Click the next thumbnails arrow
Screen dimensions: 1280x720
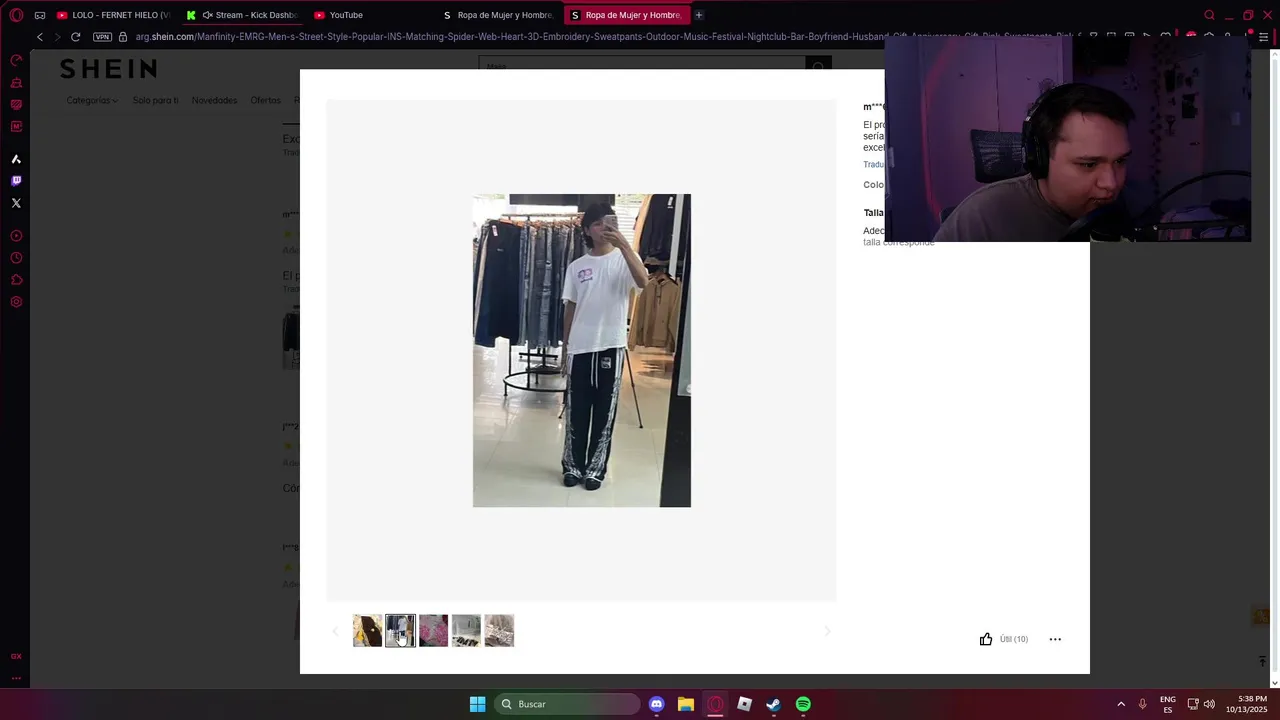pyautogui.click(x=827, y=631)
